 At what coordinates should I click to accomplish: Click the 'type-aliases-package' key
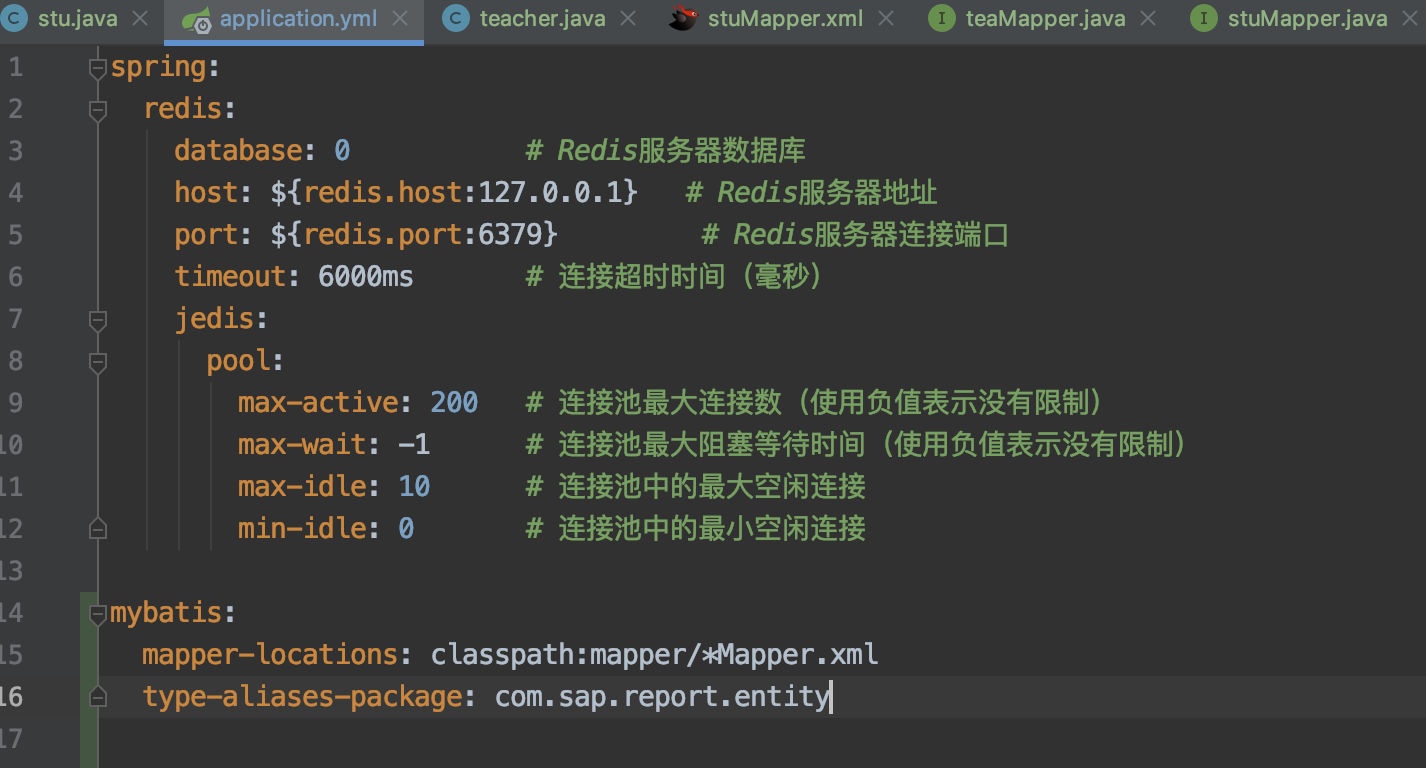point(302,697)
